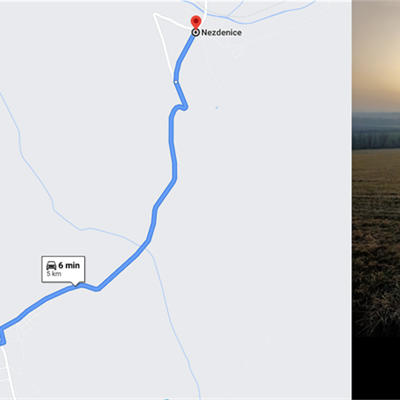The image size is (400, 400).
Task: Click the building outline southeast of Nezdenice
Action: 238,51
